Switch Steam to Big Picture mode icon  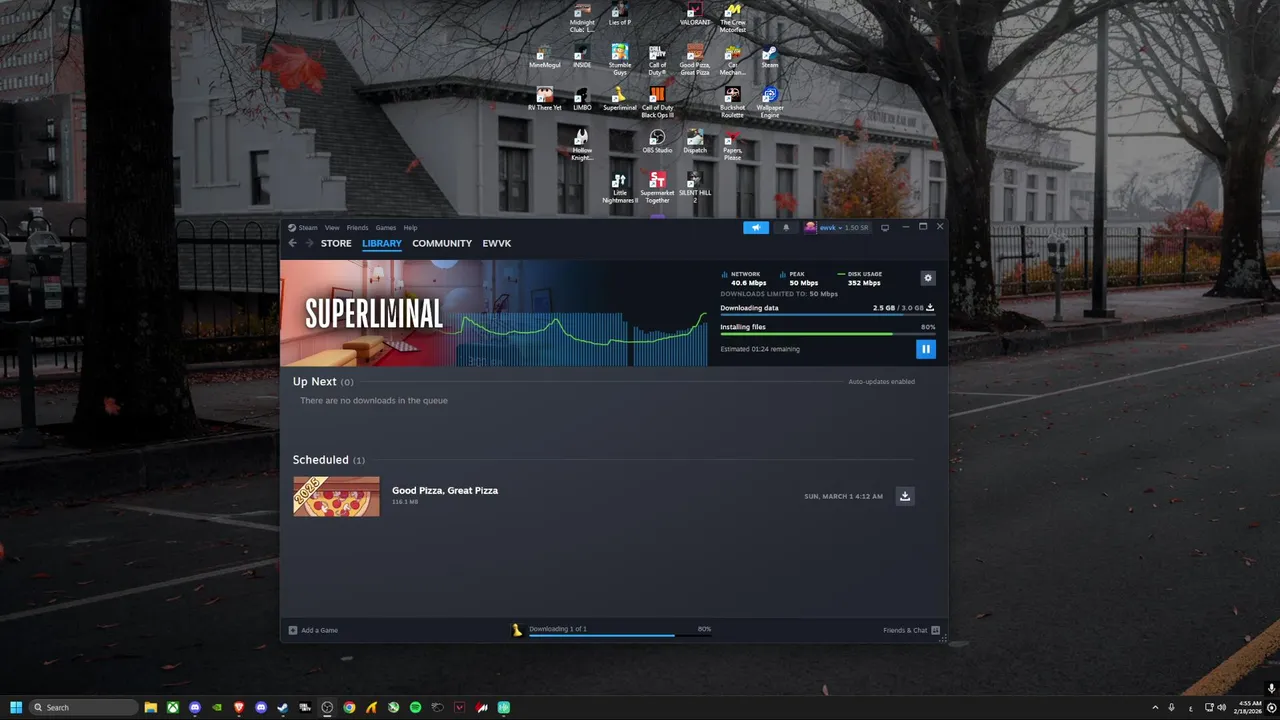pyautogui.click(x=885, y=227)
